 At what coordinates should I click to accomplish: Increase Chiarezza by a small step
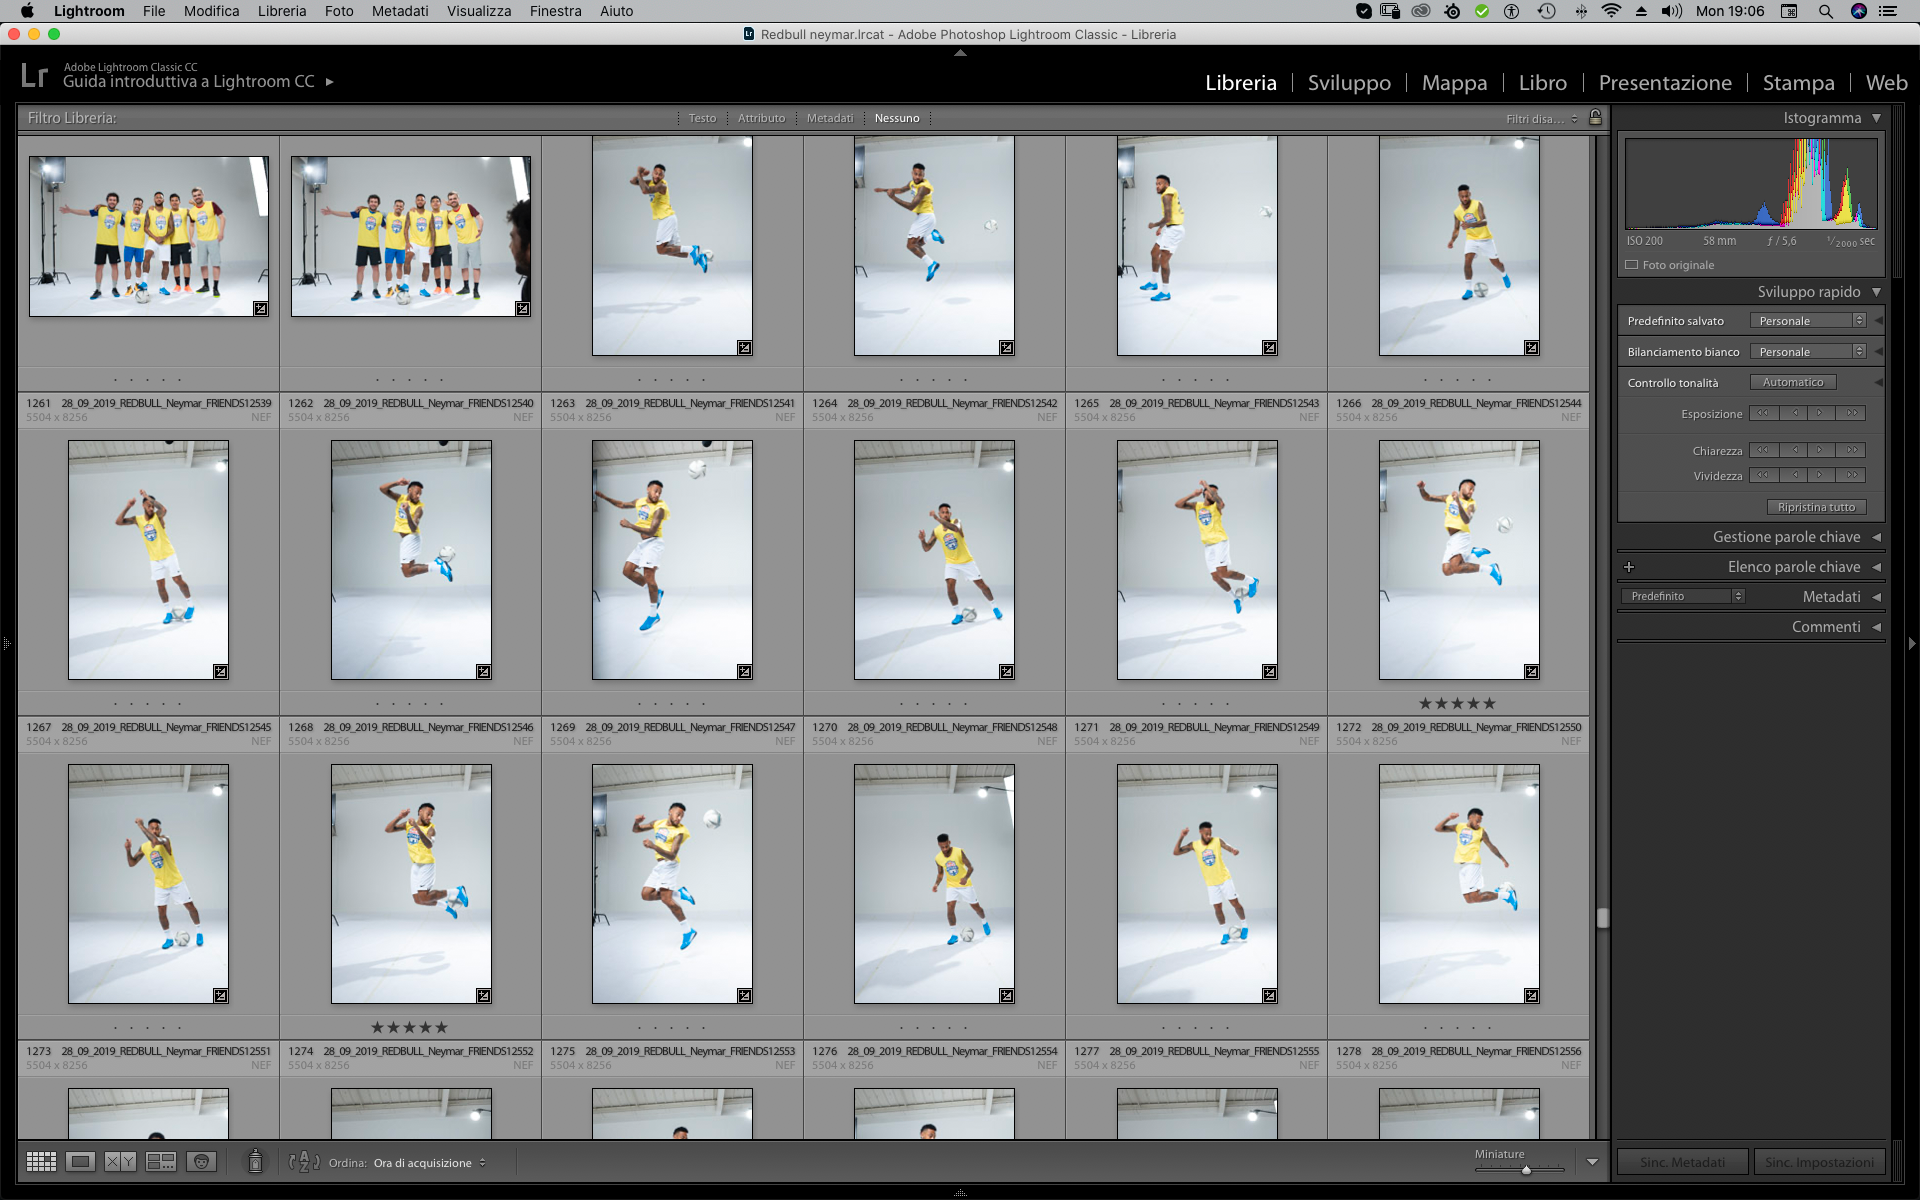click(1821, 450)
